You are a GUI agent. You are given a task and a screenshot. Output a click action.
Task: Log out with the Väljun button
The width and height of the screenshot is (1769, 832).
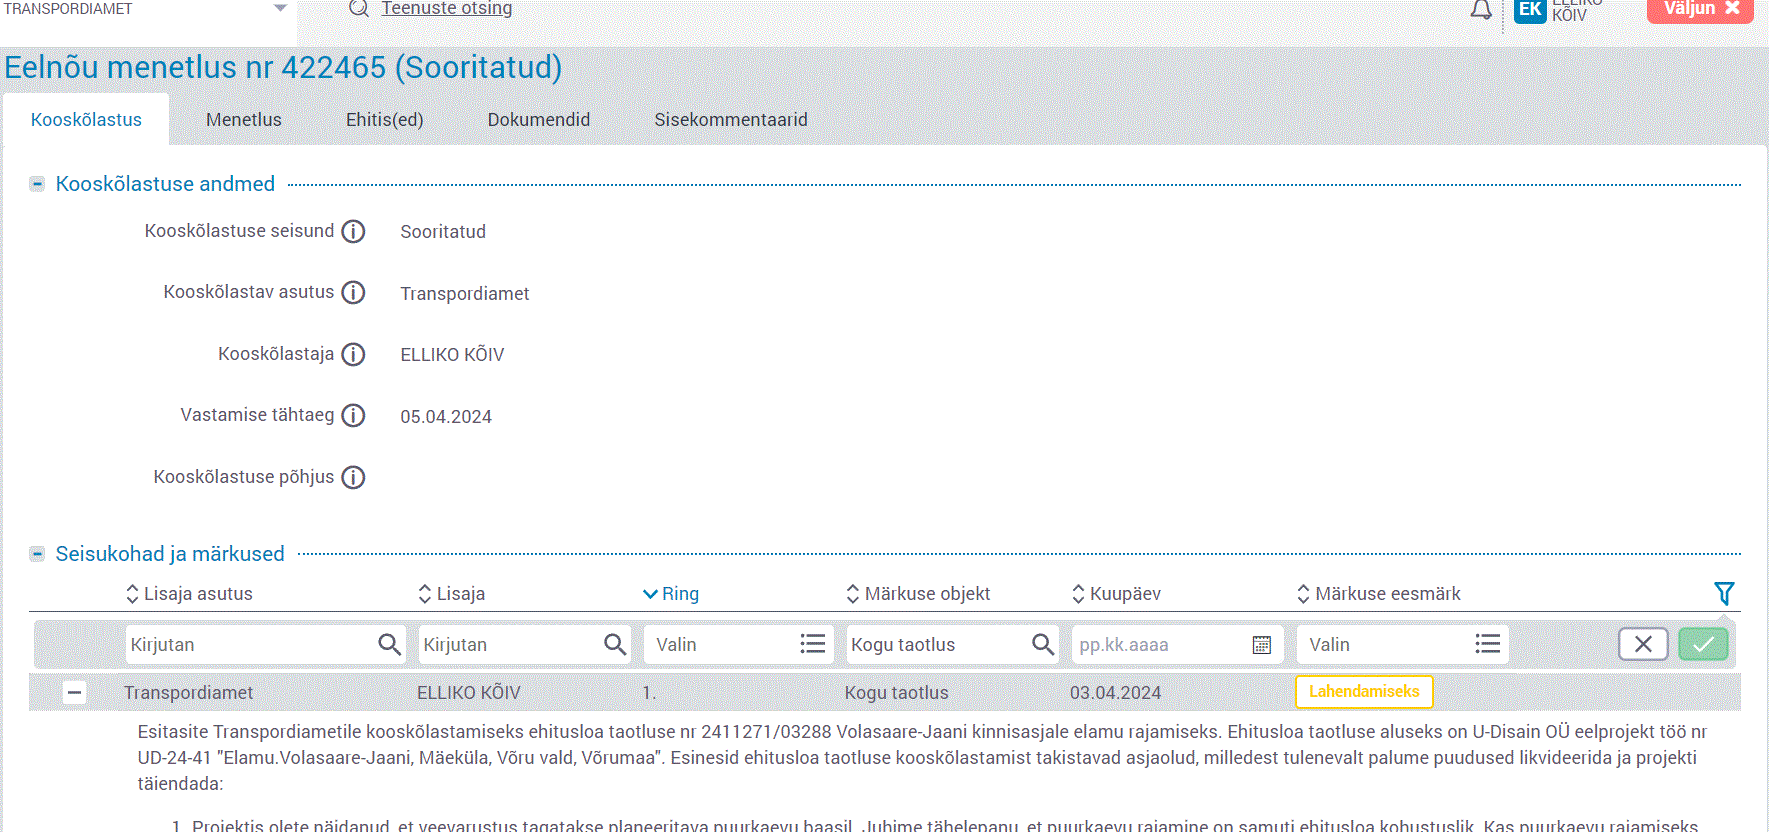click(x=1700, y=10)
